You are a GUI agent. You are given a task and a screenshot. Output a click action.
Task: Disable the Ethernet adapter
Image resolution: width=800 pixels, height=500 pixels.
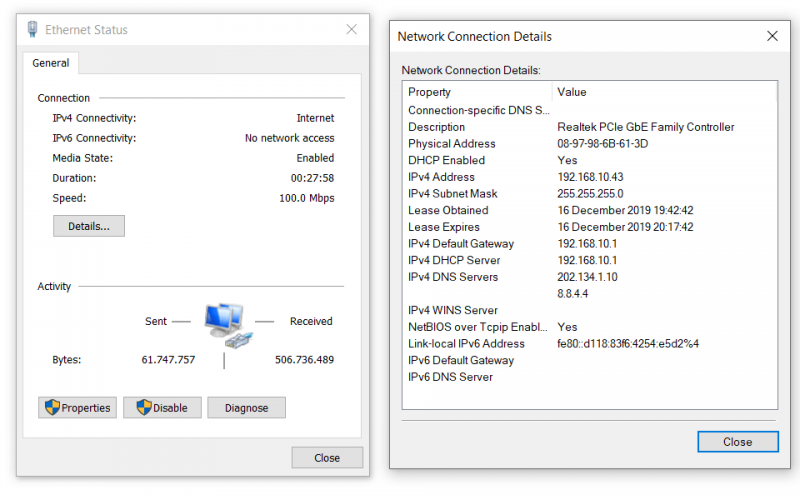(162, 408)
